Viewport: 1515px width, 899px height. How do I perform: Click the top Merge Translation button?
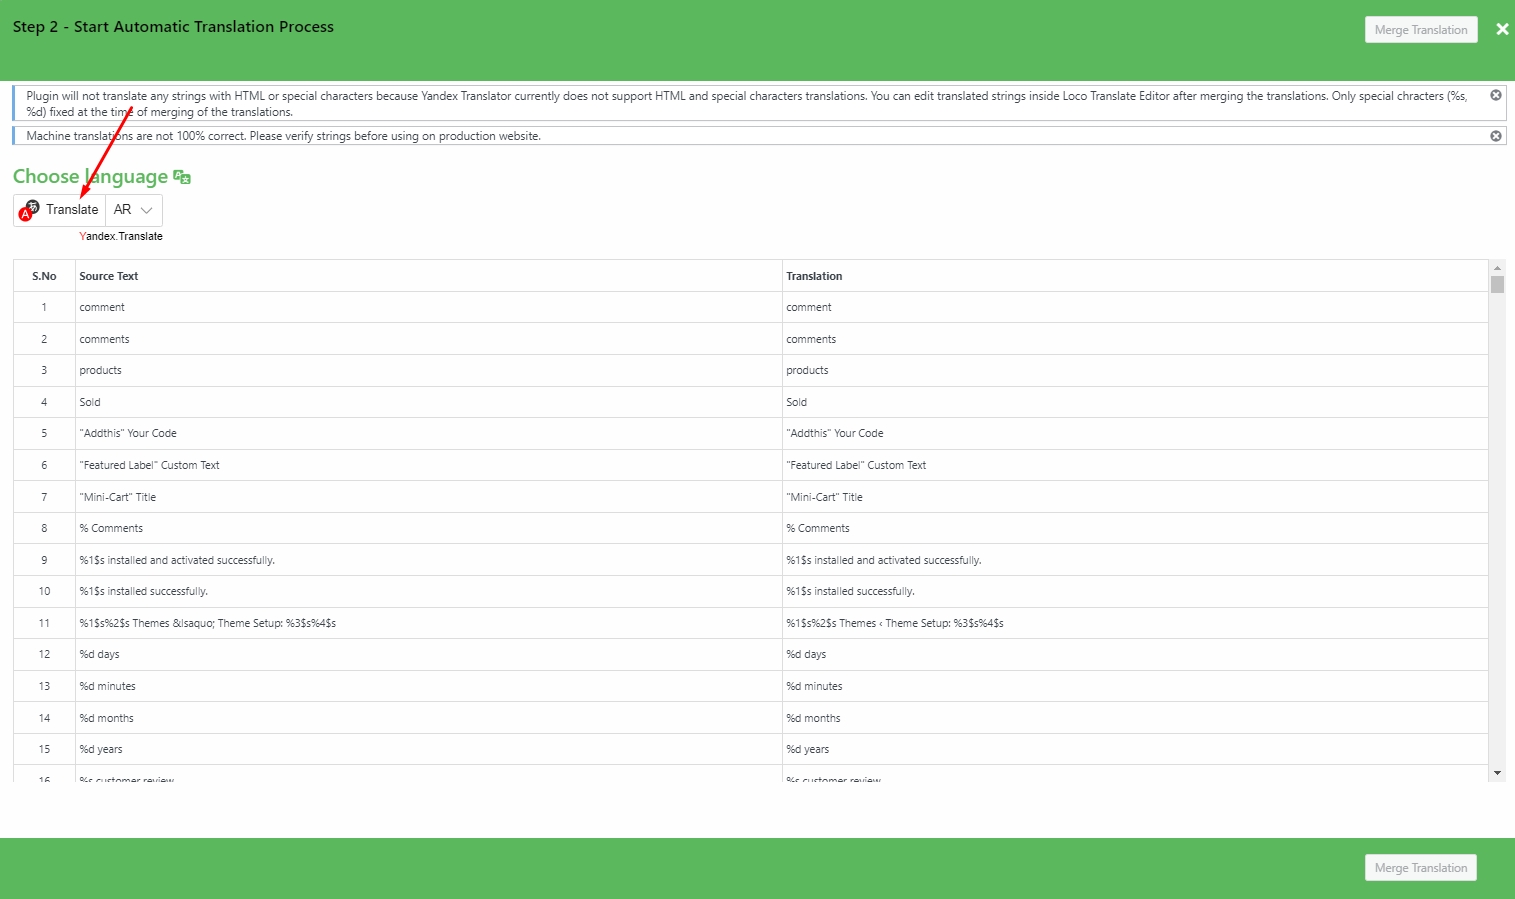pyautogui.click(x=1420, y=30)
